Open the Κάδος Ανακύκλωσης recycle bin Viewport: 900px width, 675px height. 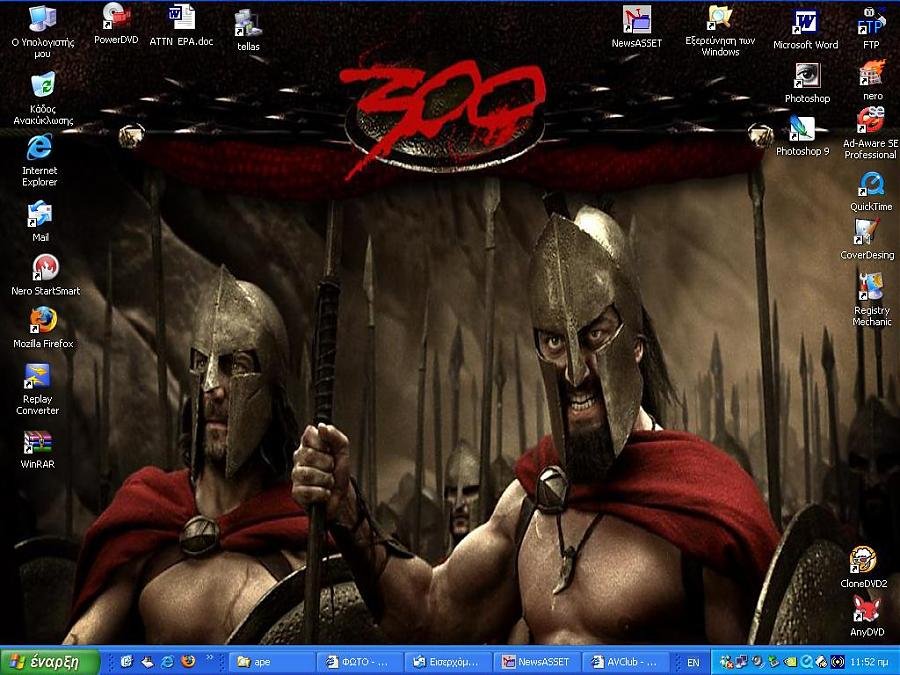click(x=43, y=98)
